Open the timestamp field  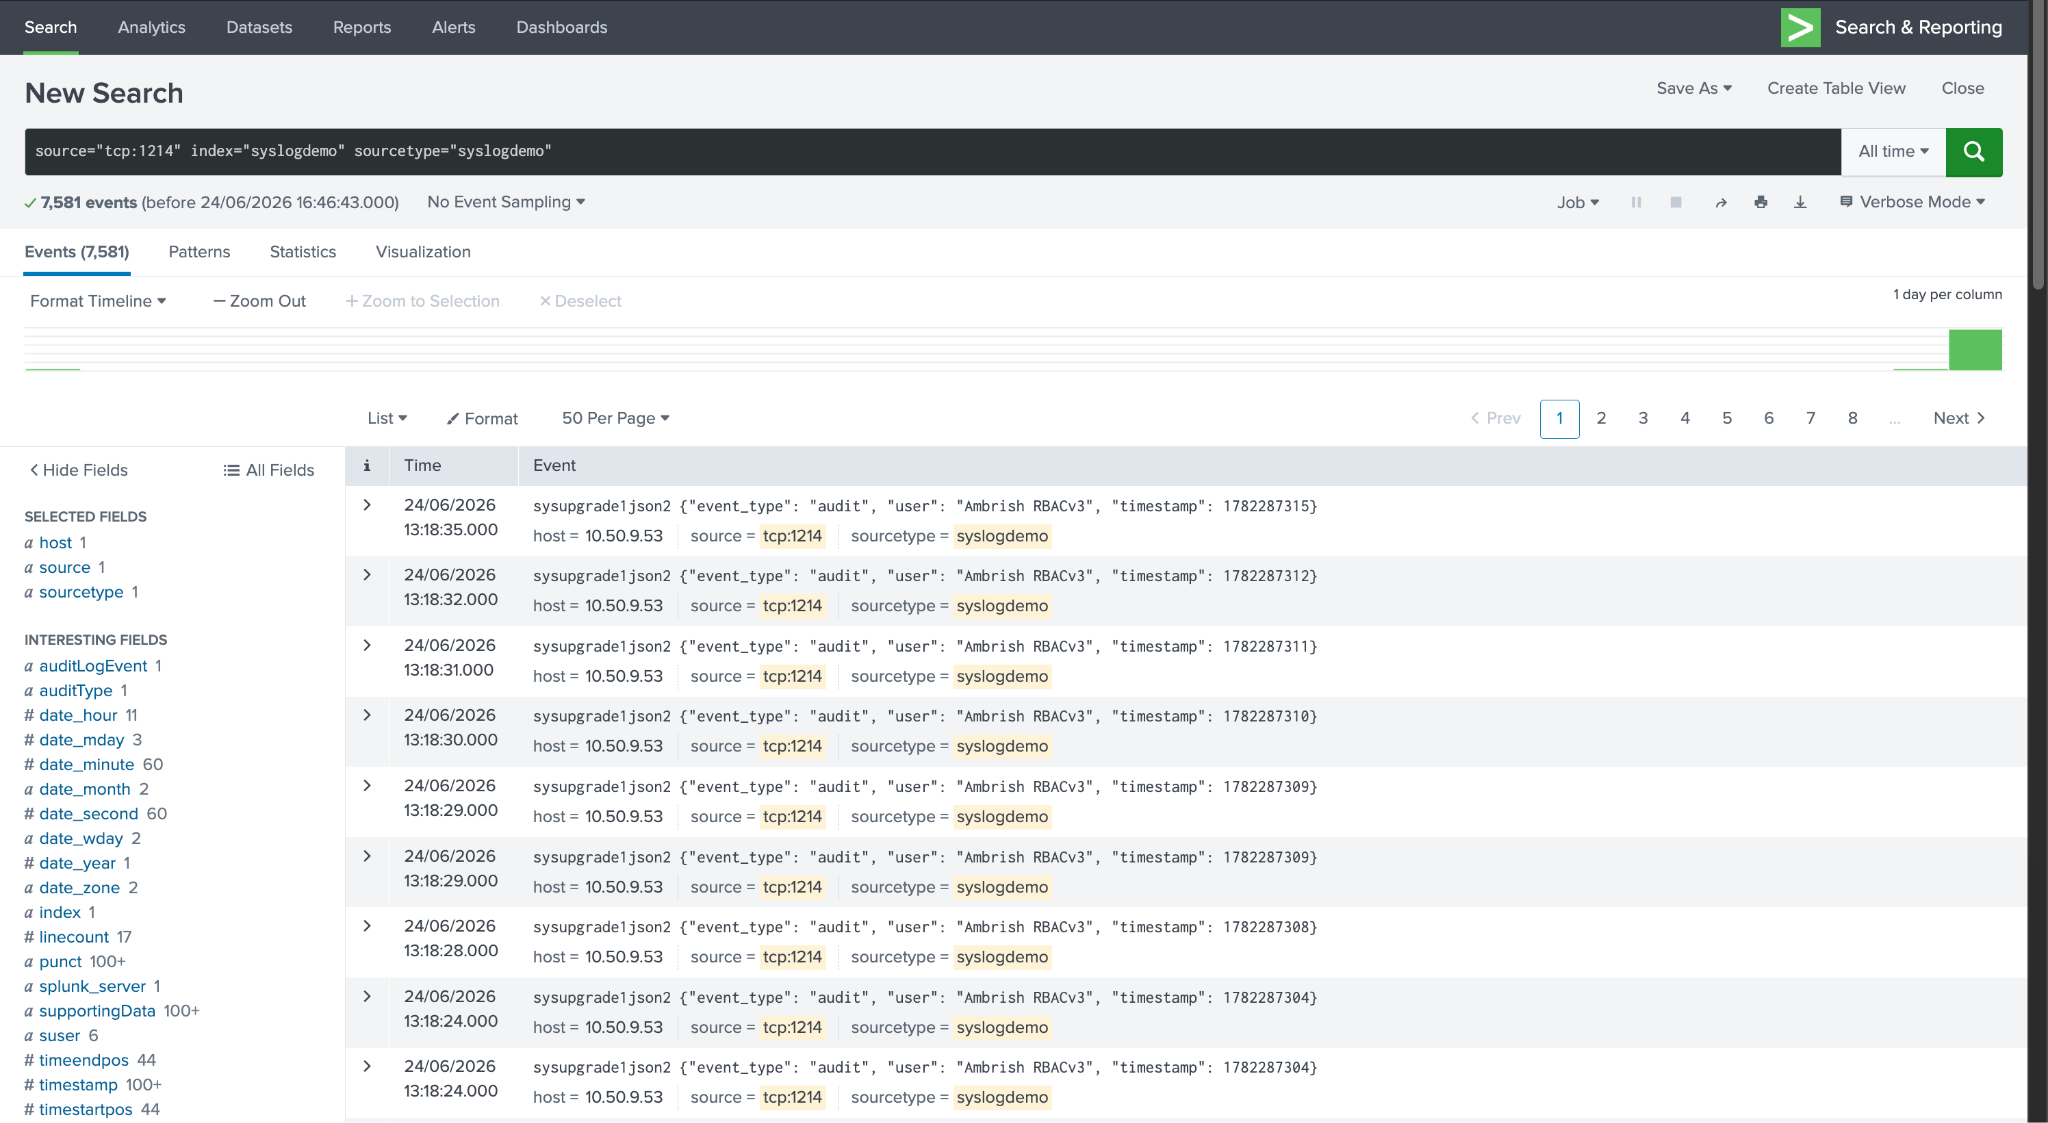point(78,1085)
